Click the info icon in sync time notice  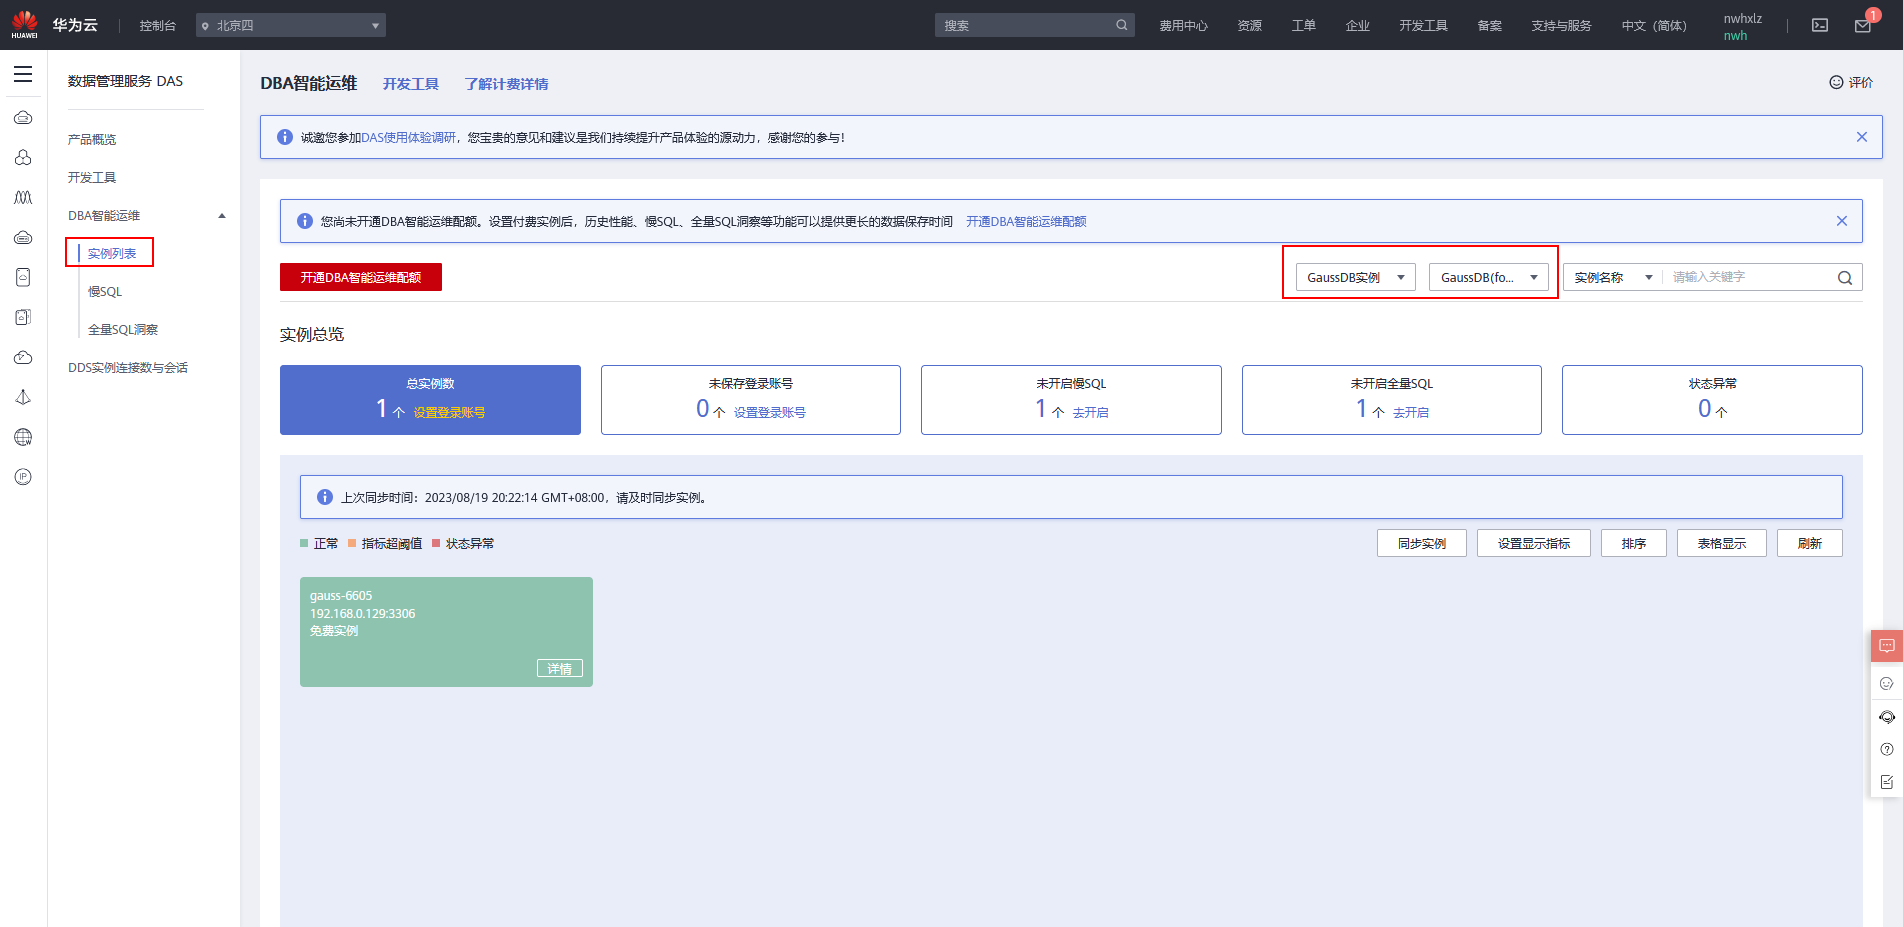tap(325, 497)
